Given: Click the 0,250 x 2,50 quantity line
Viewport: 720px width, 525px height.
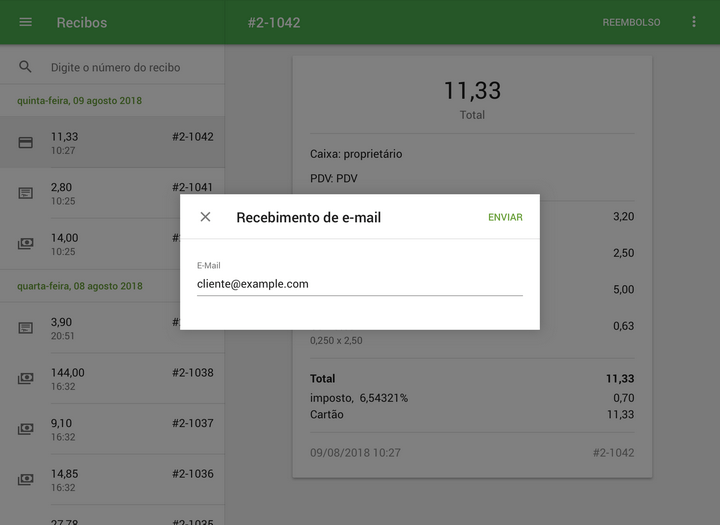Looking at the screenshot, I should point(336,341).
